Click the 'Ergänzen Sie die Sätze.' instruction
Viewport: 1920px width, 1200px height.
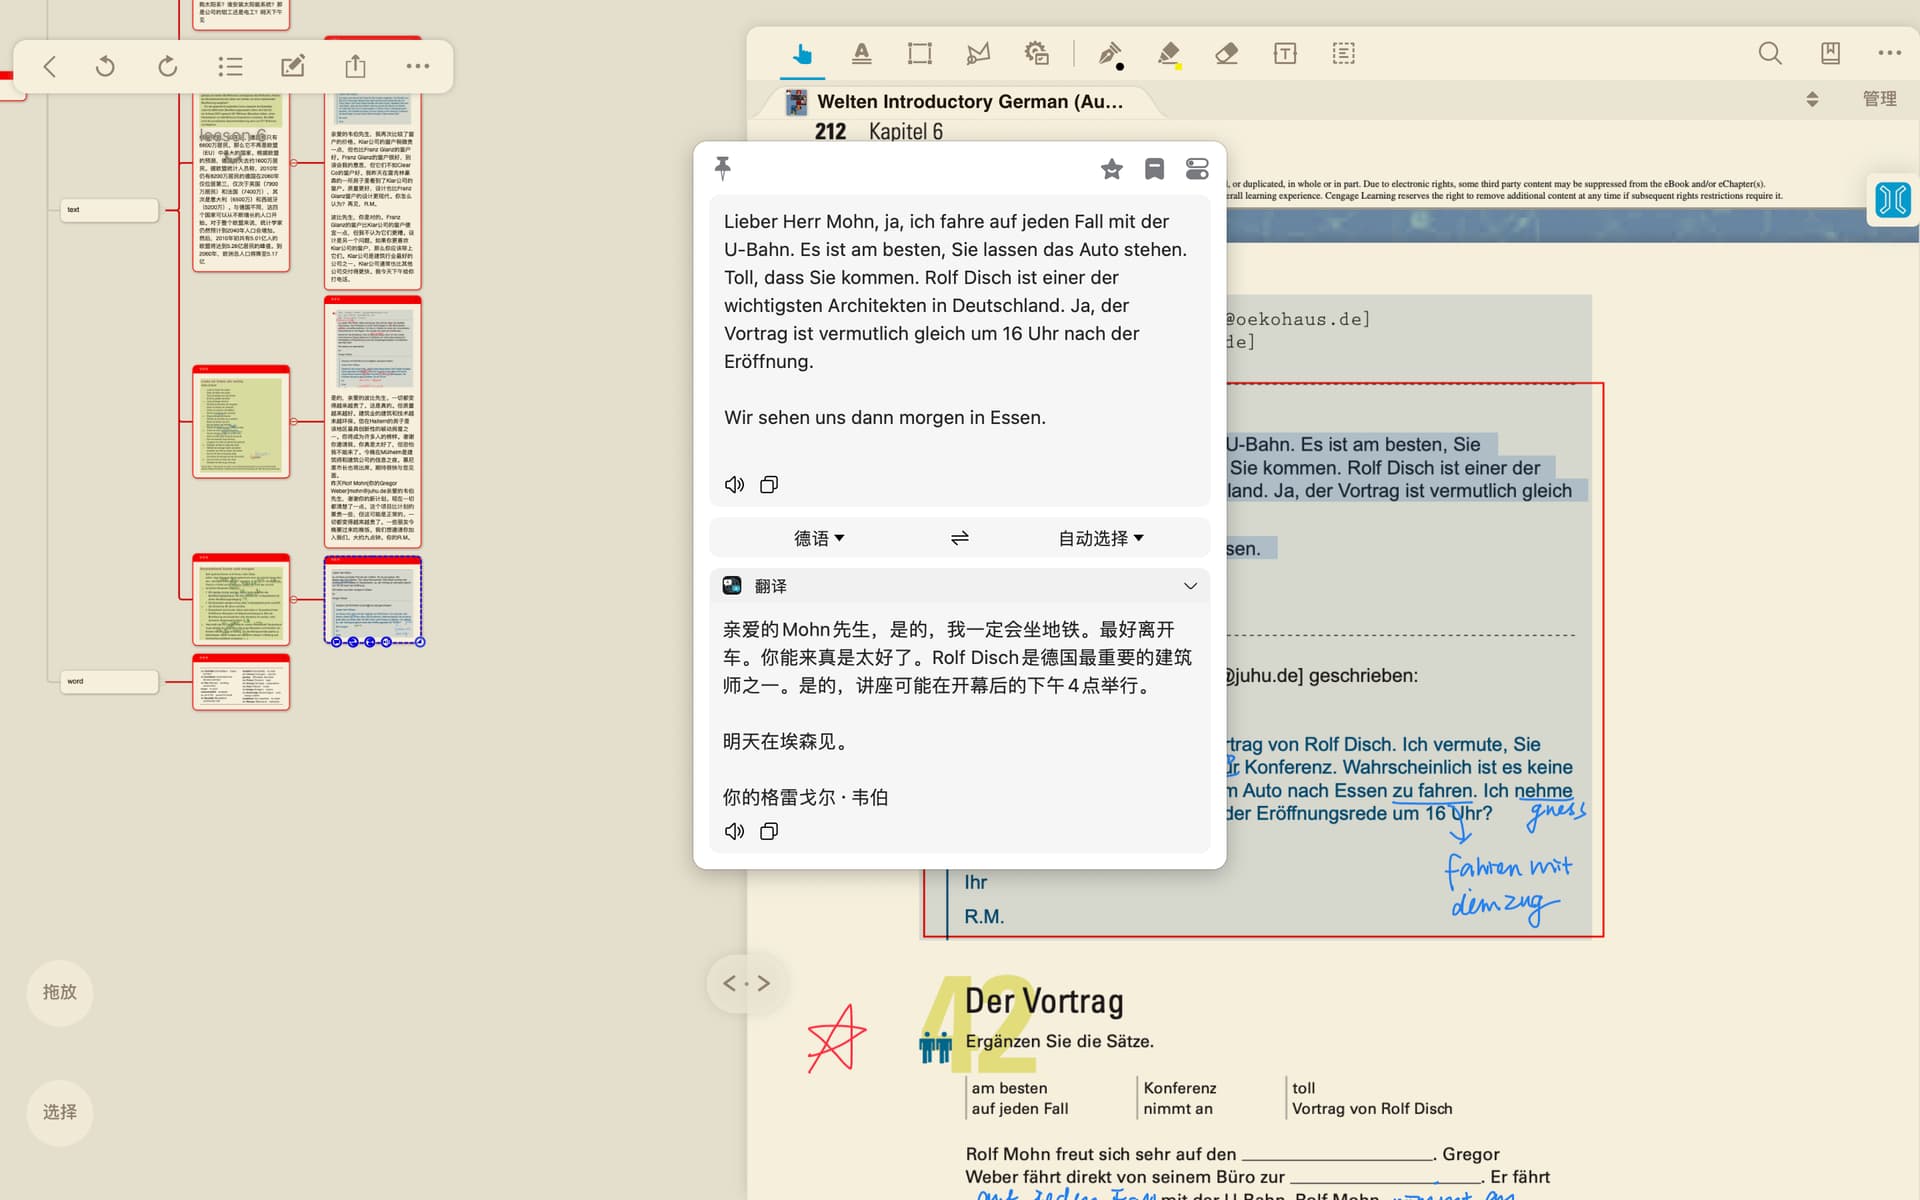tap(1059, 1042)
